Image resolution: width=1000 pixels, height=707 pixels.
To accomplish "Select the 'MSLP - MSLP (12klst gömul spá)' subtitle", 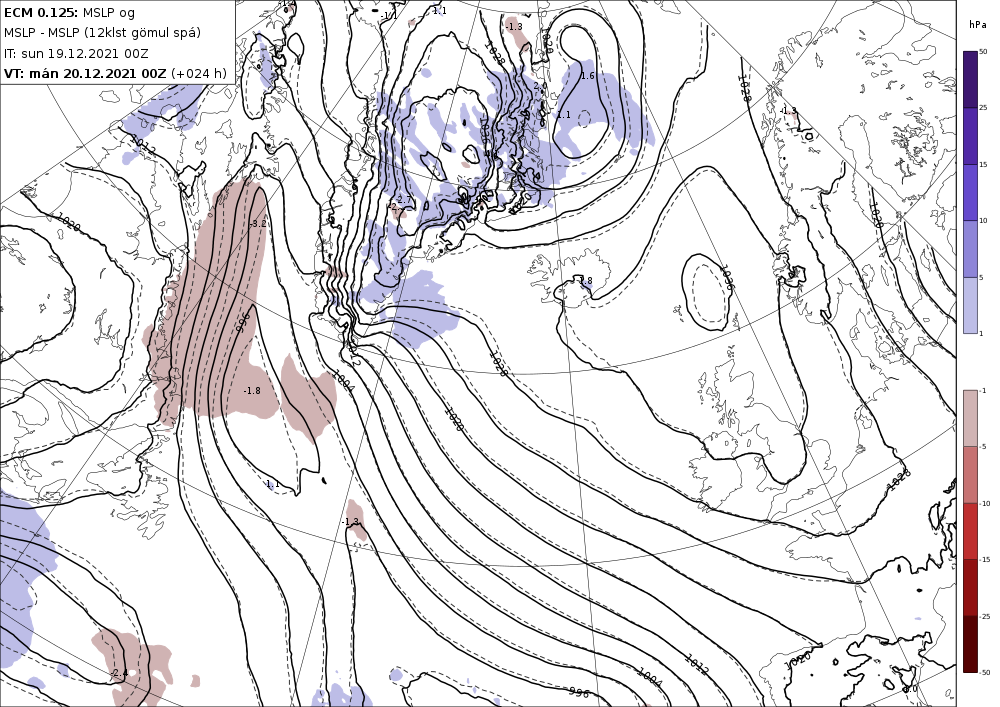I will coord(102,33).
